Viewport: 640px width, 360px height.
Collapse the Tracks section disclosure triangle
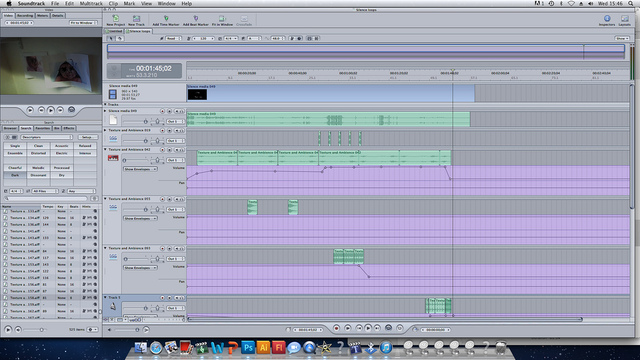106,104
